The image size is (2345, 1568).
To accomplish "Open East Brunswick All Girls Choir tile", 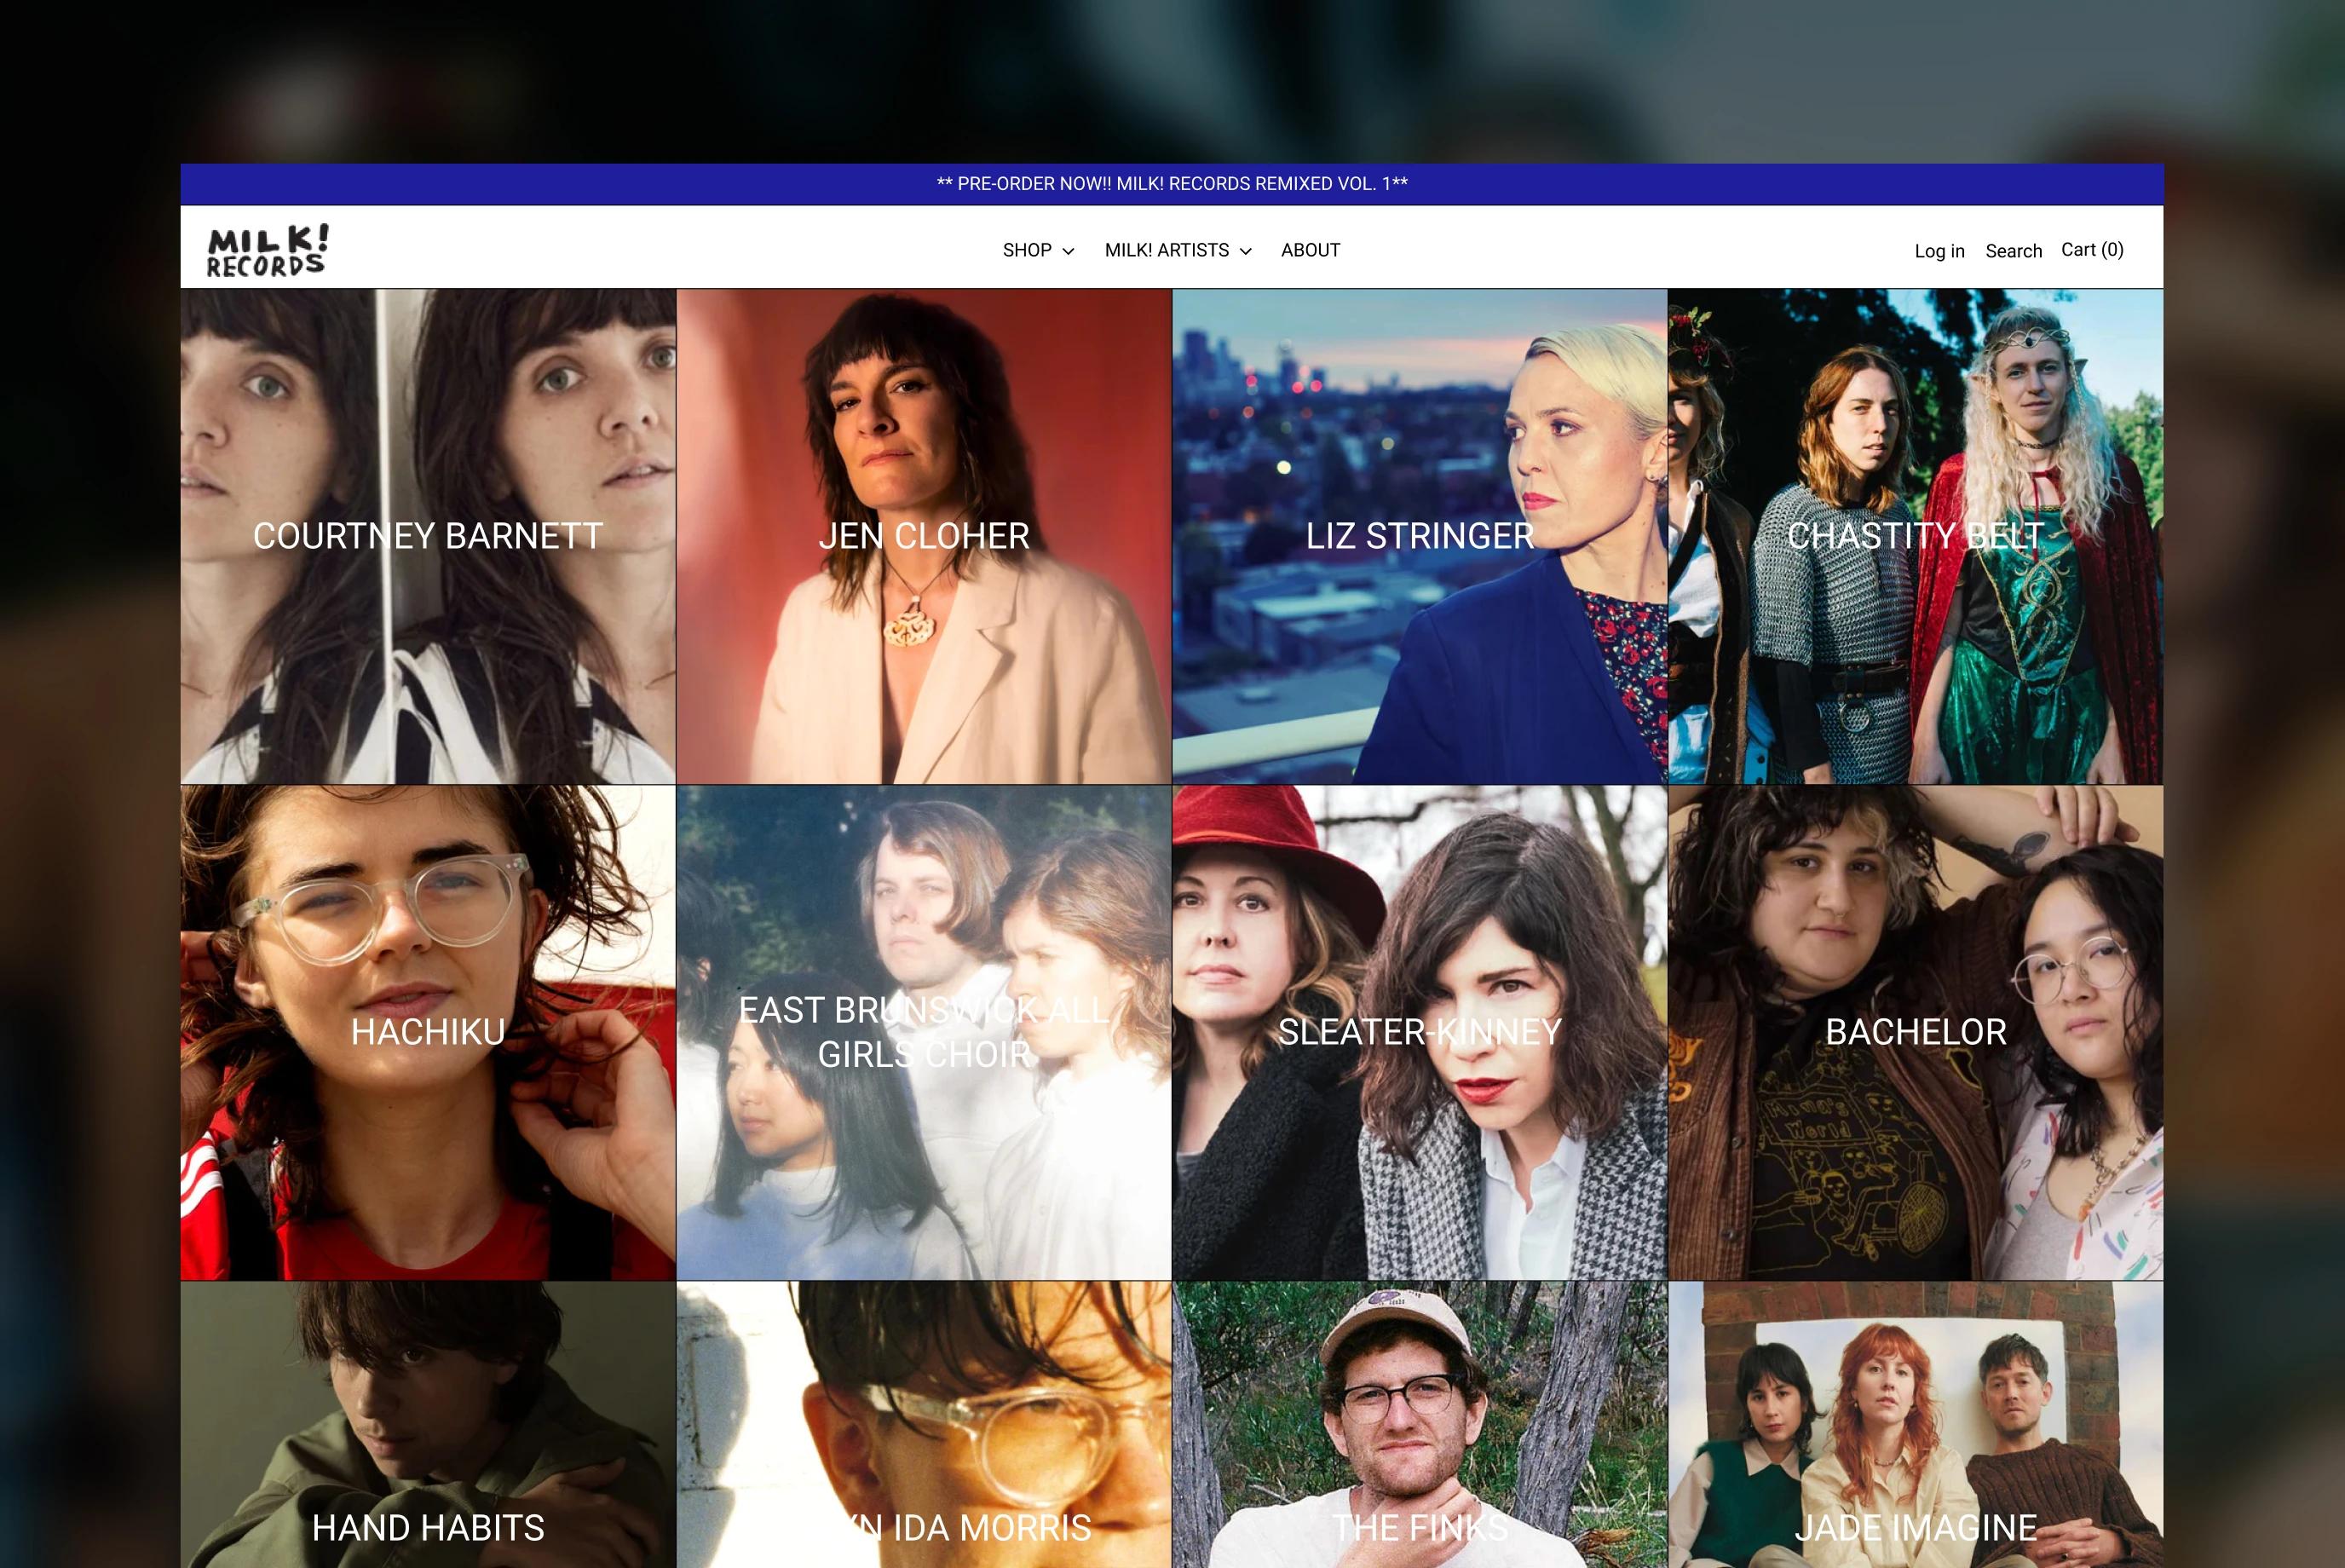I will [923, 1032].
